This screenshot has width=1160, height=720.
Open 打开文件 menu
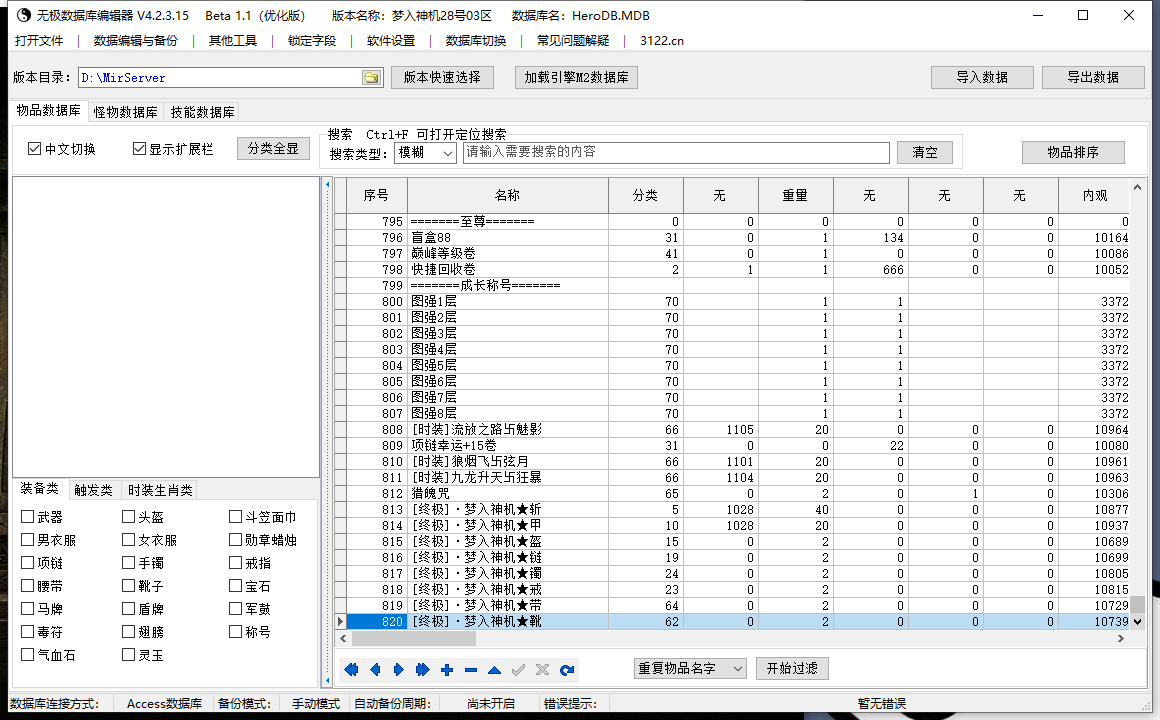tap(39, 41)
